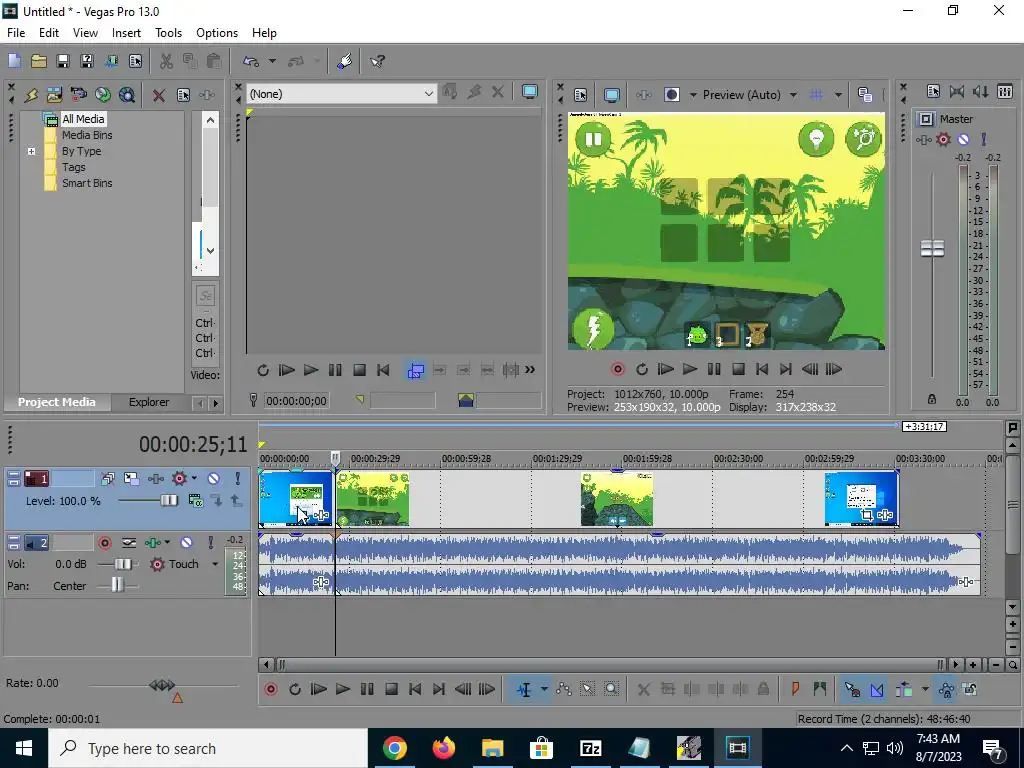Select the Envelope Edit tool

point(564,689)
